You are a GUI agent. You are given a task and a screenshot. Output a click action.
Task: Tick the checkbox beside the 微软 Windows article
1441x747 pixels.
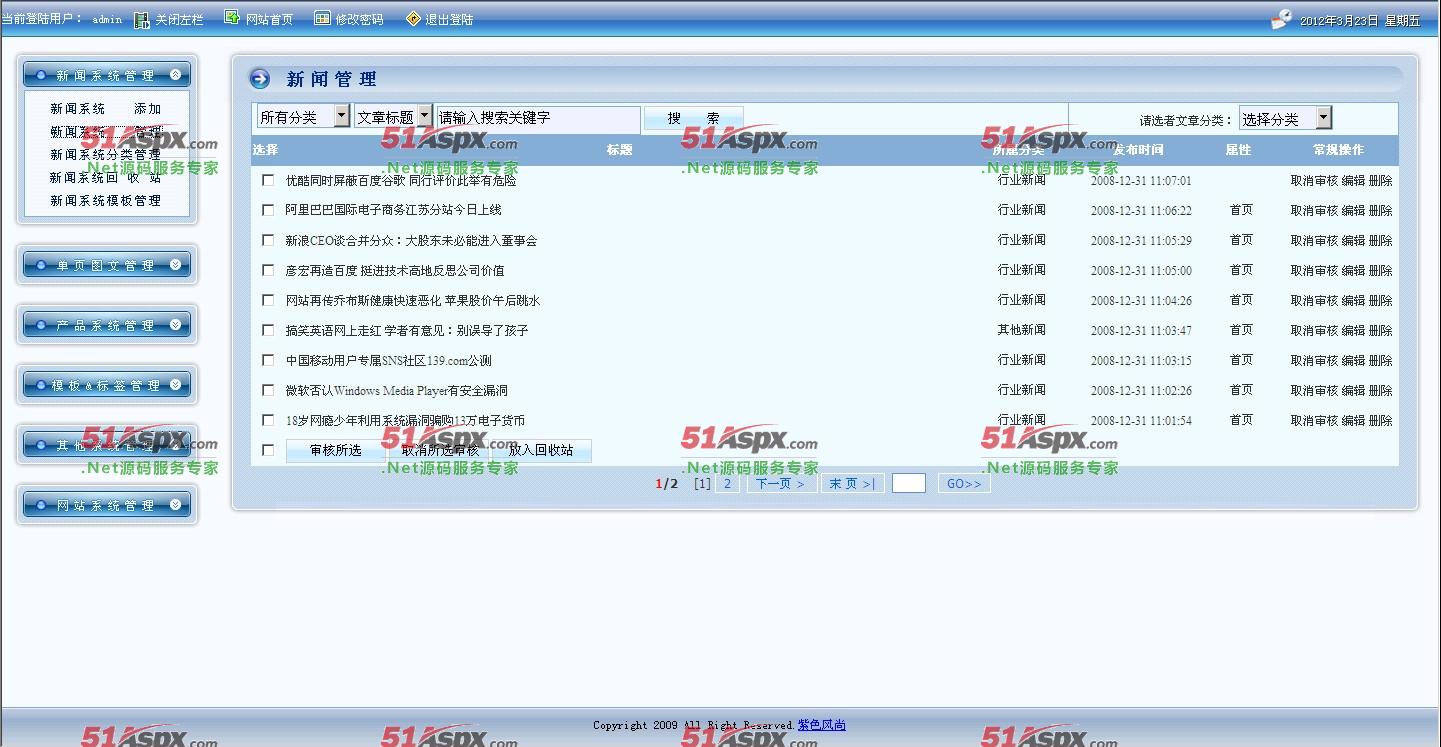tap(268, 390)
